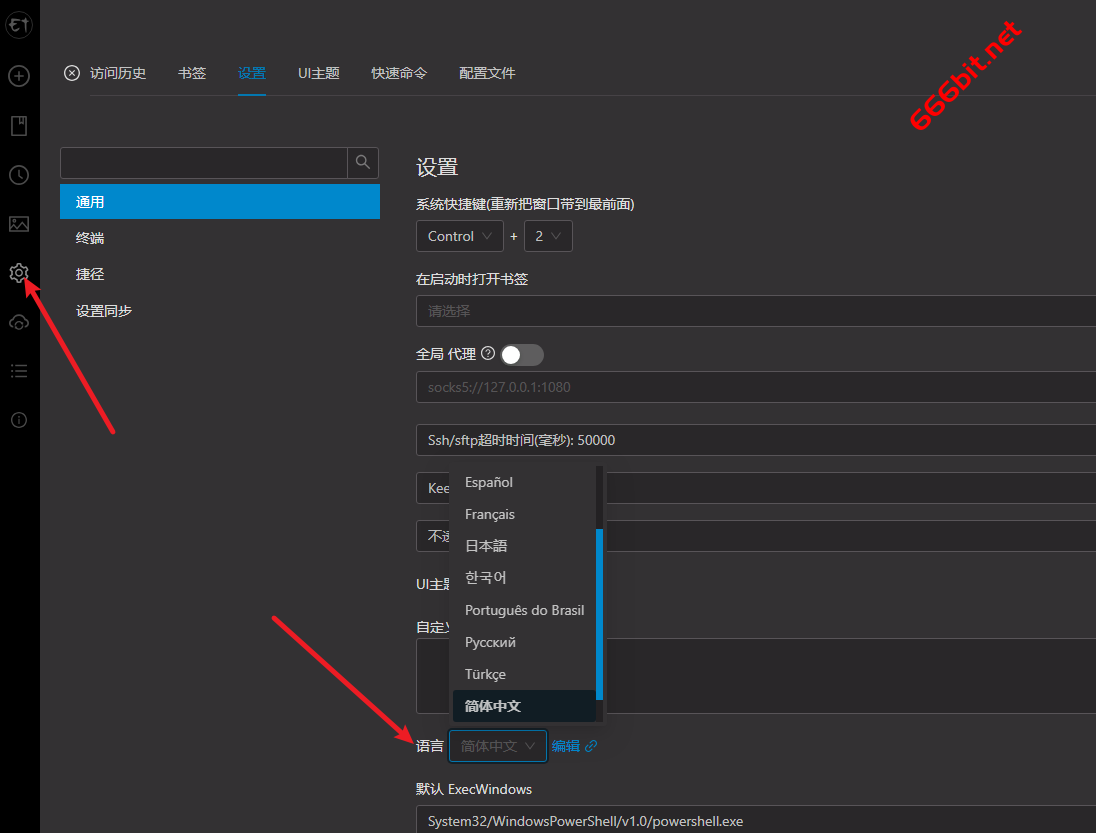
Task: Click the help icon beside 全局 代理
Action: click(488, 353)
